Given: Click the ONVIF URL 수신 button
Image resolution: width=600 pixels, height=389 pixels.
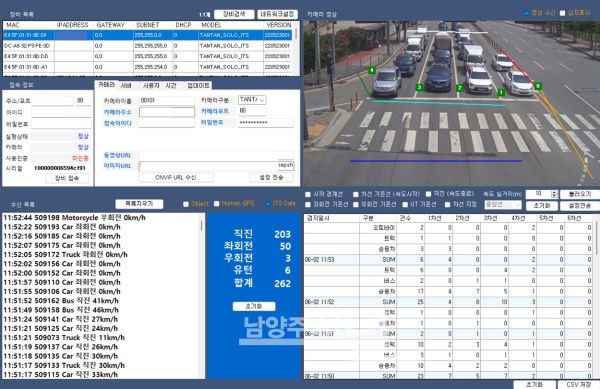Looking at the screenshot, I should 176,177.
